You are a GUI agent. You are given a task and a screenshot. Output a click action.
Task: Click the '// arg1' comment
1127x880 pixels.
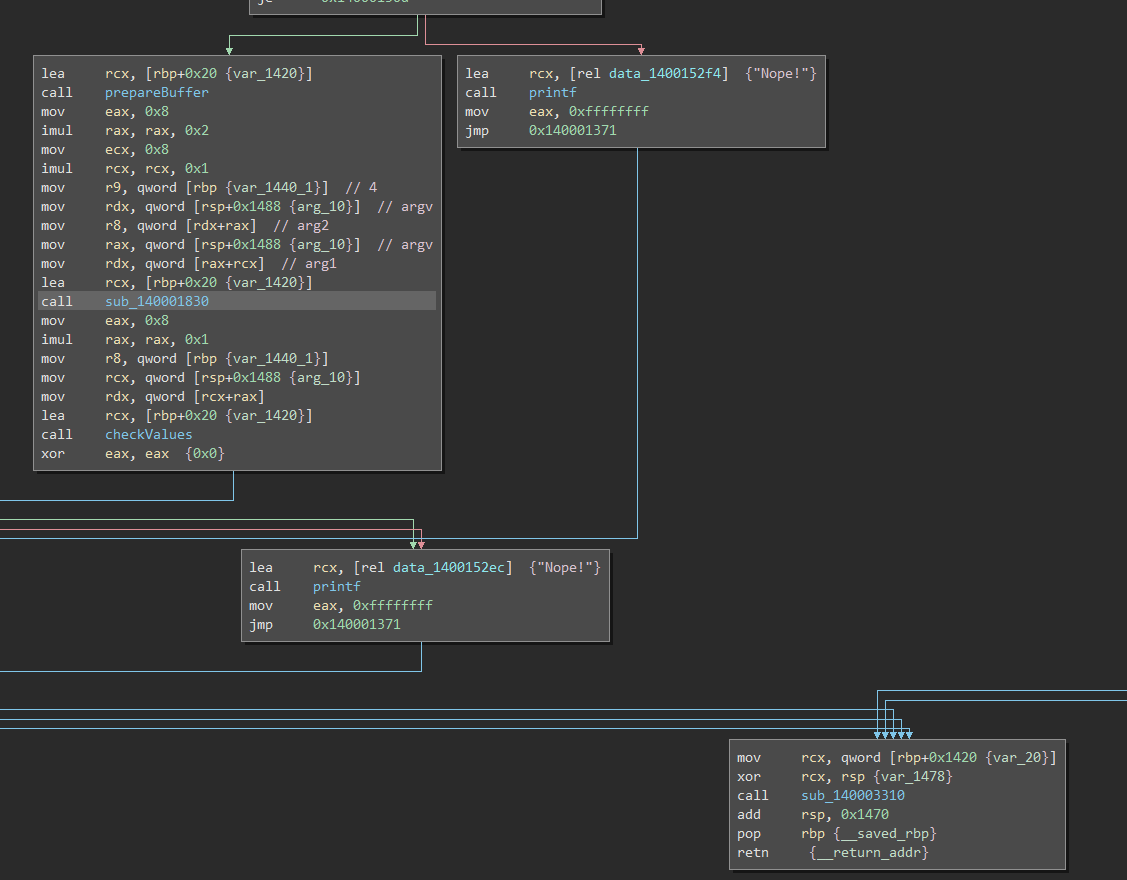click(309, 264)
